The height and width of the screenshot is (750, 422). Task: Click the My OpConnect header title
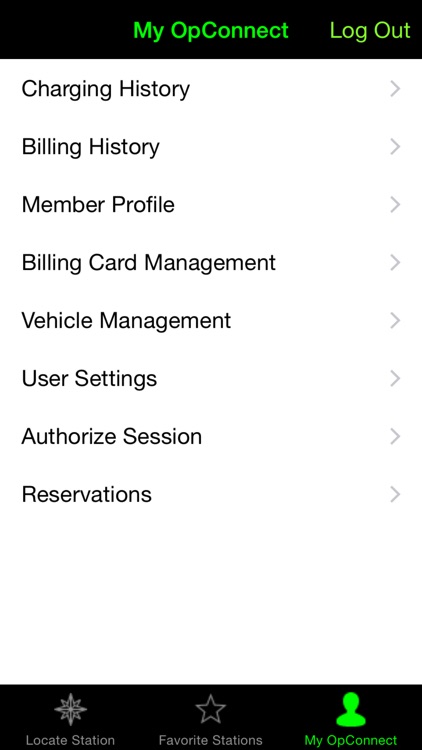coord(211,31)
